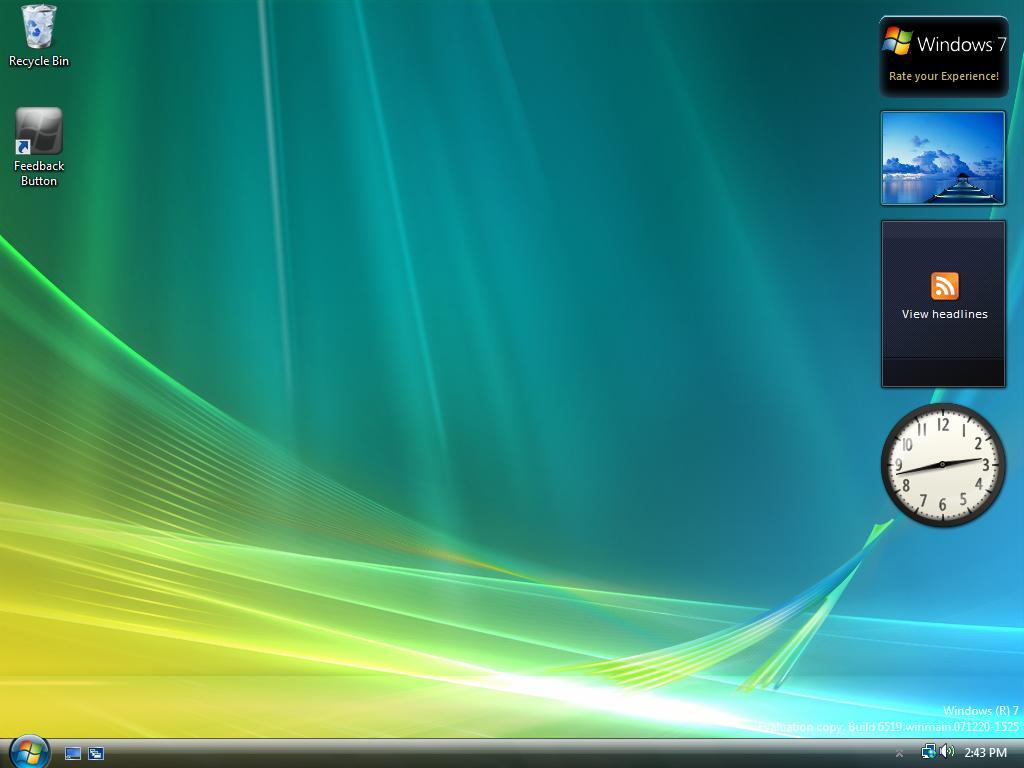Viewport: 1024px width, 768px height.
Task: Click the Rate your Experience! link
Action: click(x=943, y=76)
